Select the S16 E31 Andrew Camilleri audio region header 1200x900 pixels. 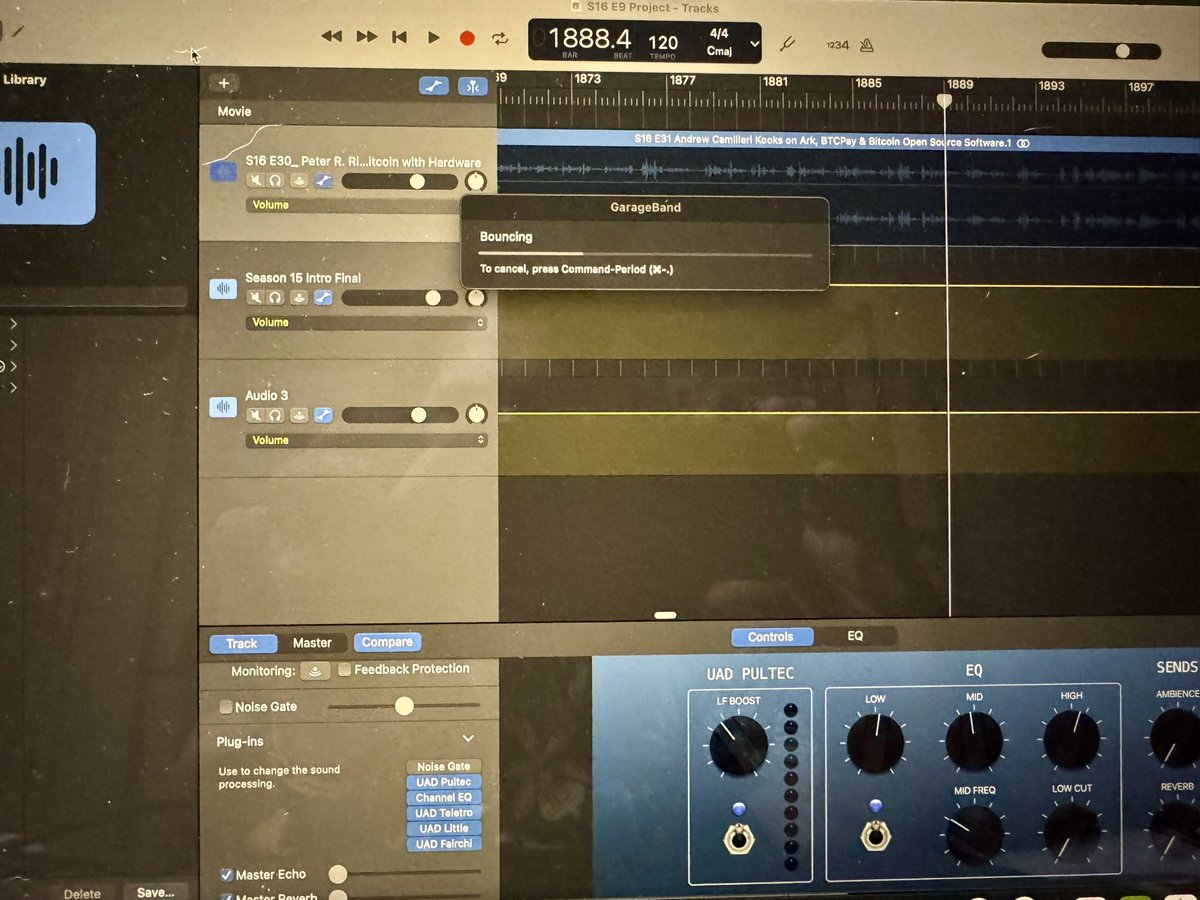tap(848, 142)
